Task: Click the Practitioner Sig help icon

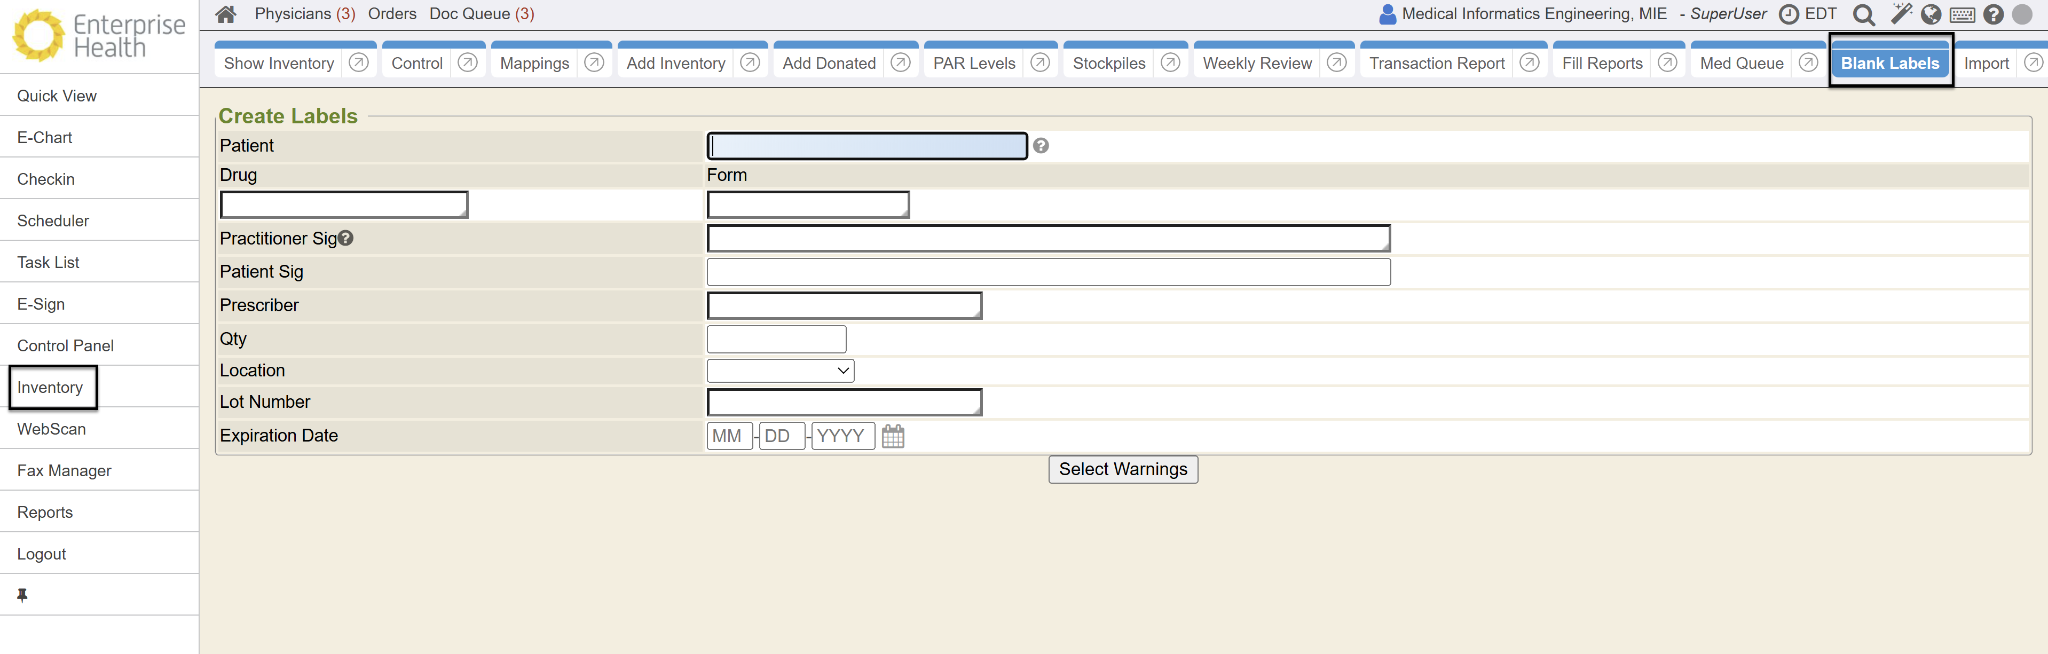Action: point(346,238)
